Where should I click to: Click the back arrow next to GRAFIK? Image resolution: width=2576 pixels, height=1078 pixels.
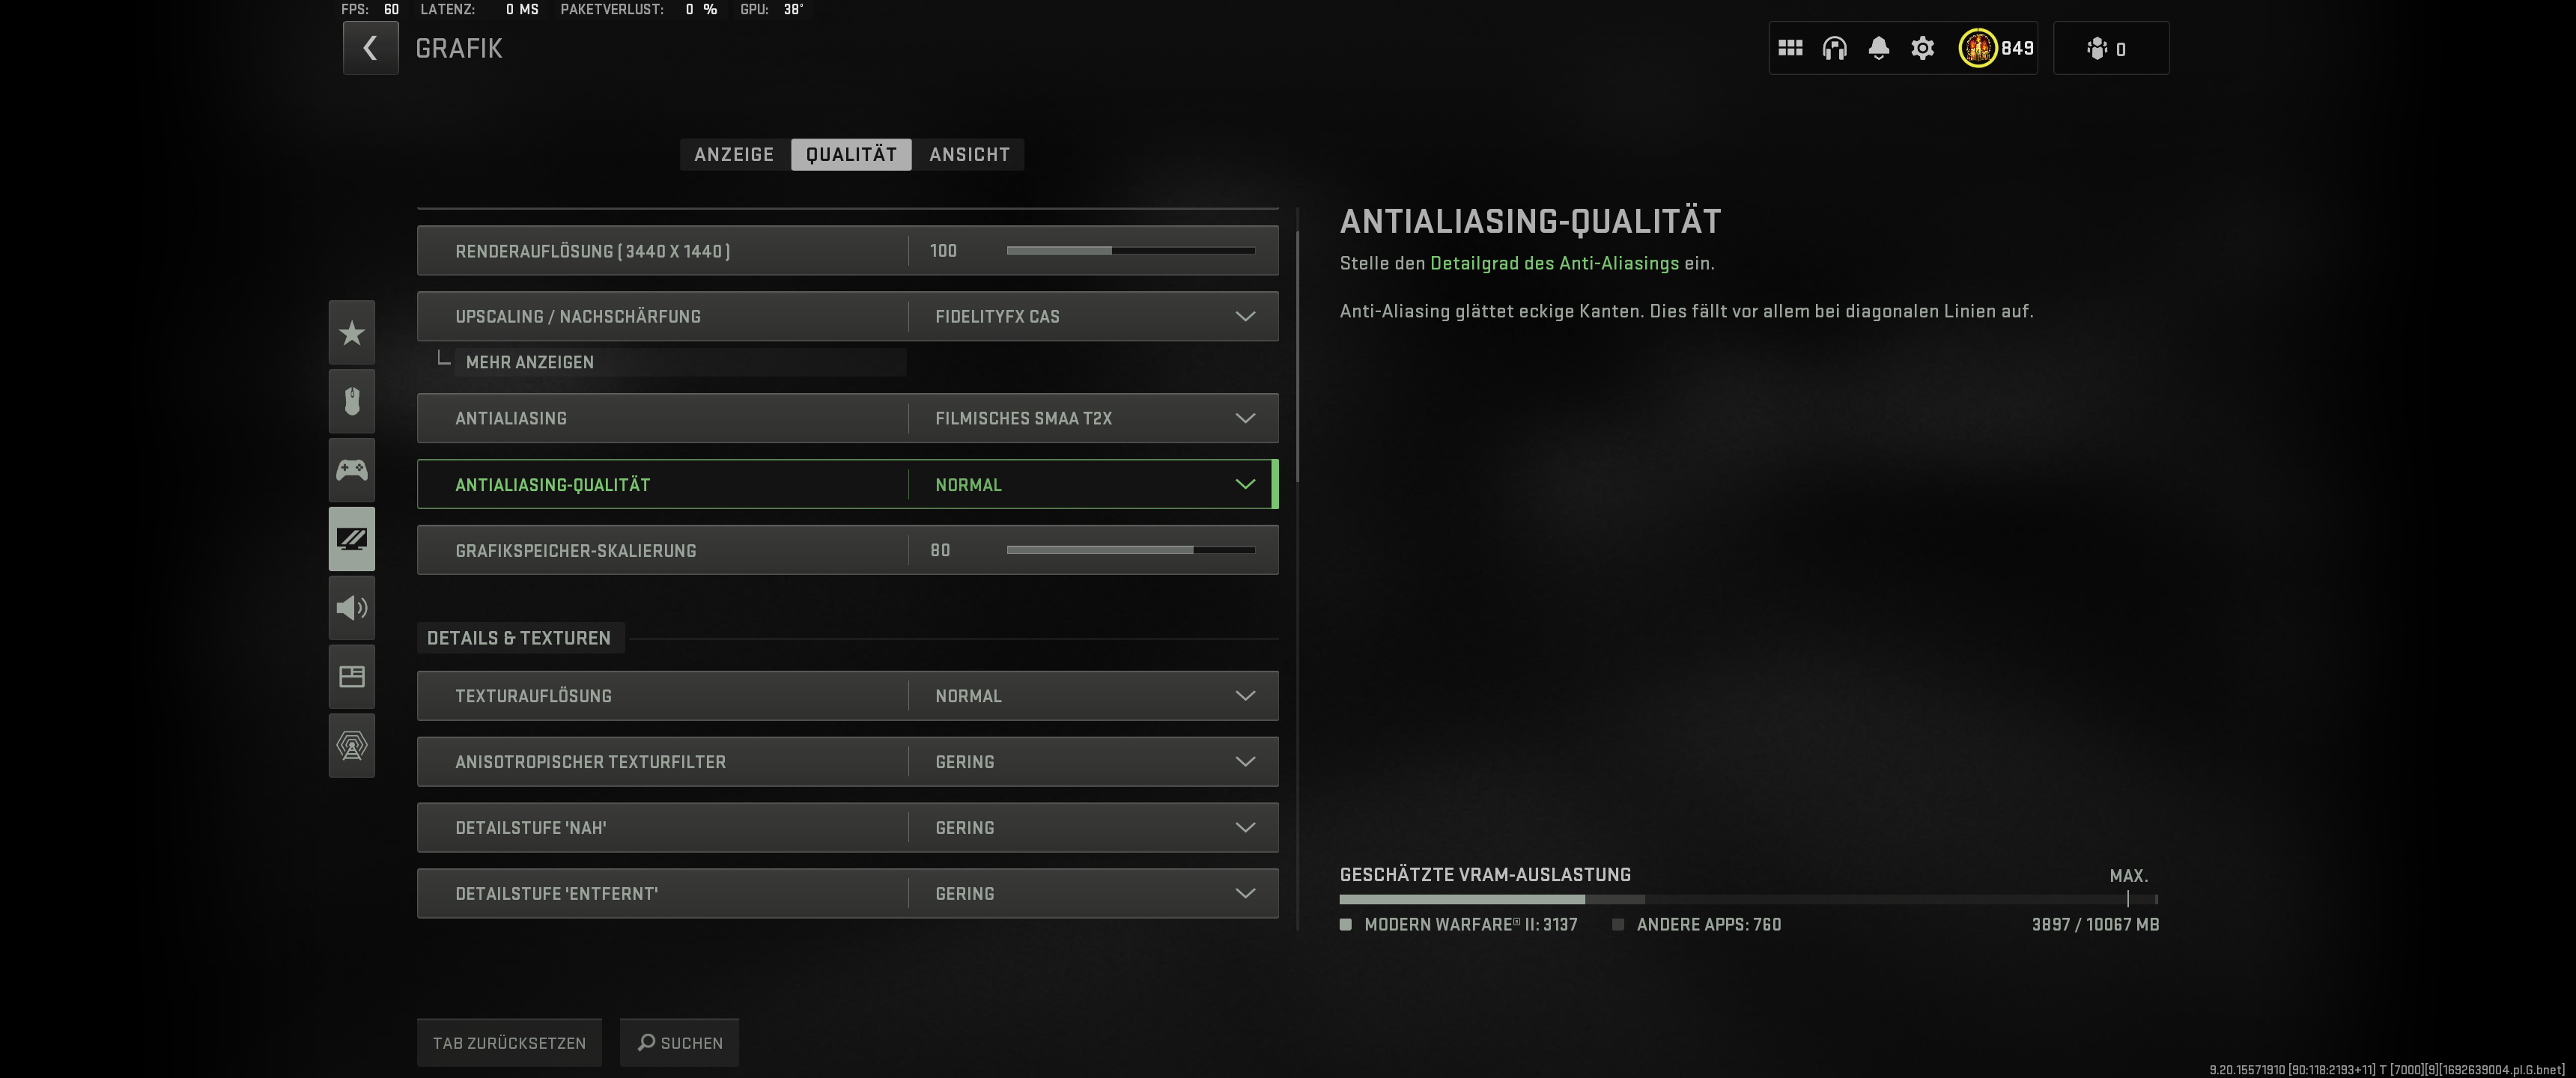pos(370,48)
